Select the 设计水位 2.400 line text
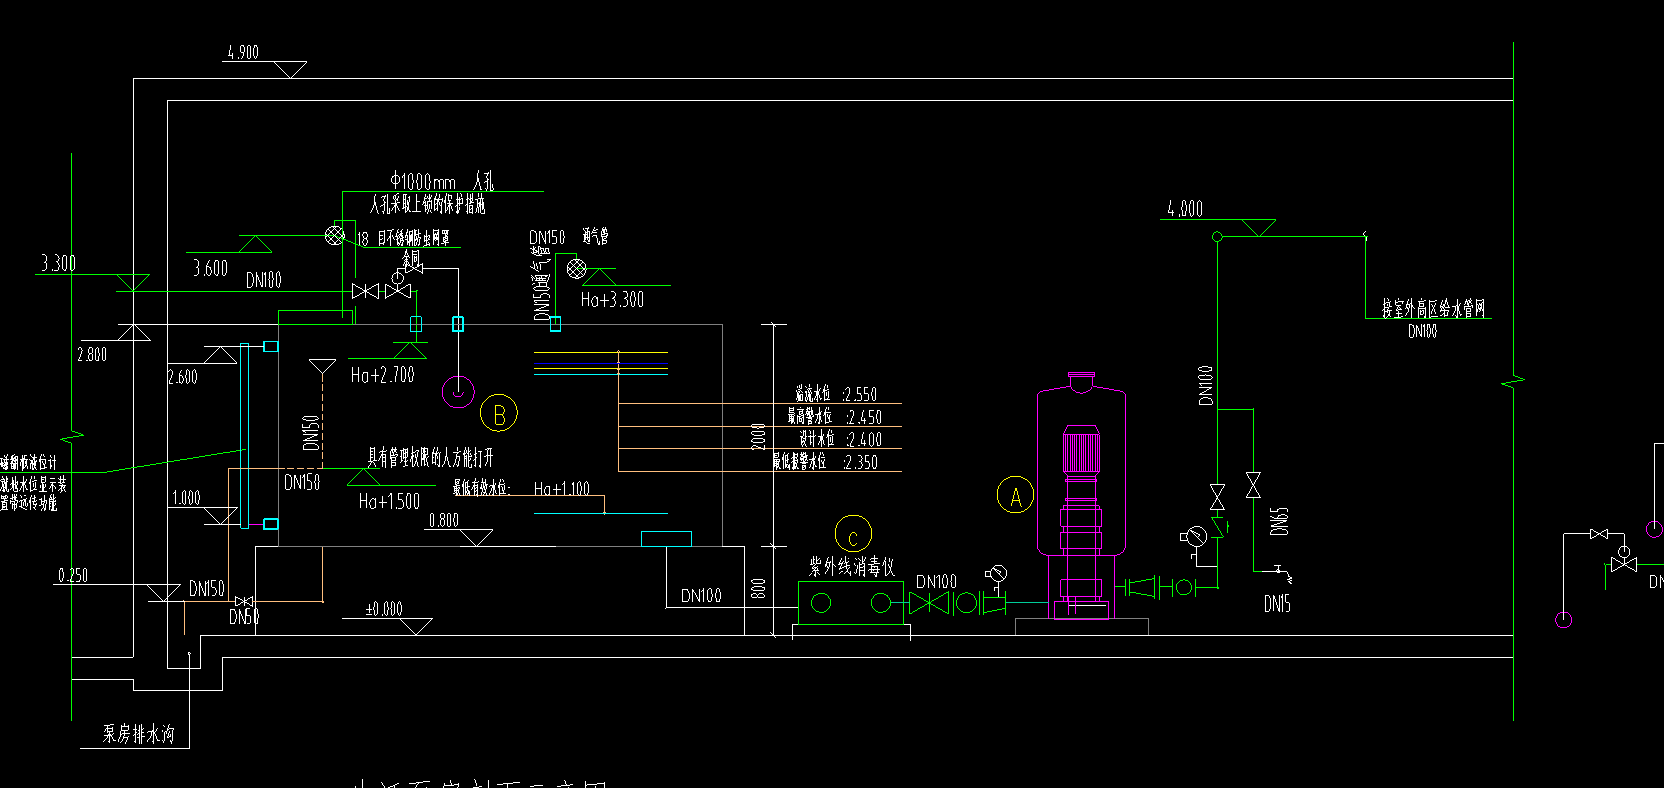 840,439
